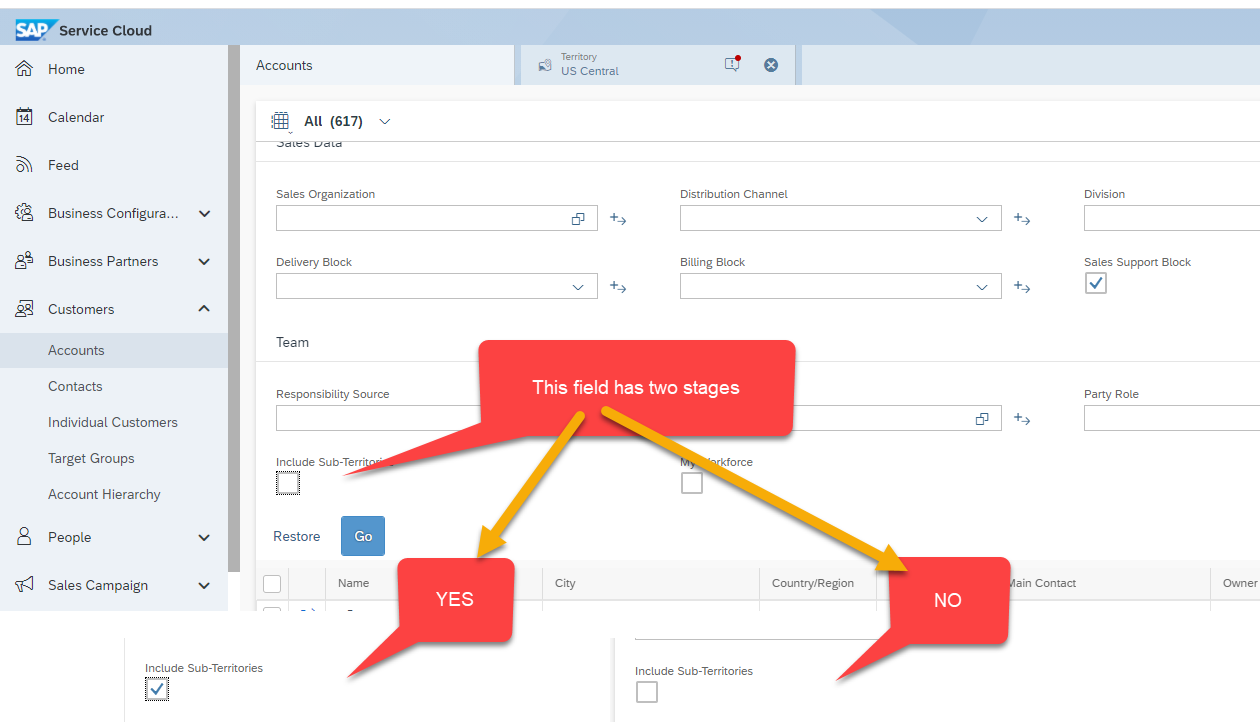Screen dimensions: 1260x722
Task: Collapse Customers menu
Action: tap(205, 309)
